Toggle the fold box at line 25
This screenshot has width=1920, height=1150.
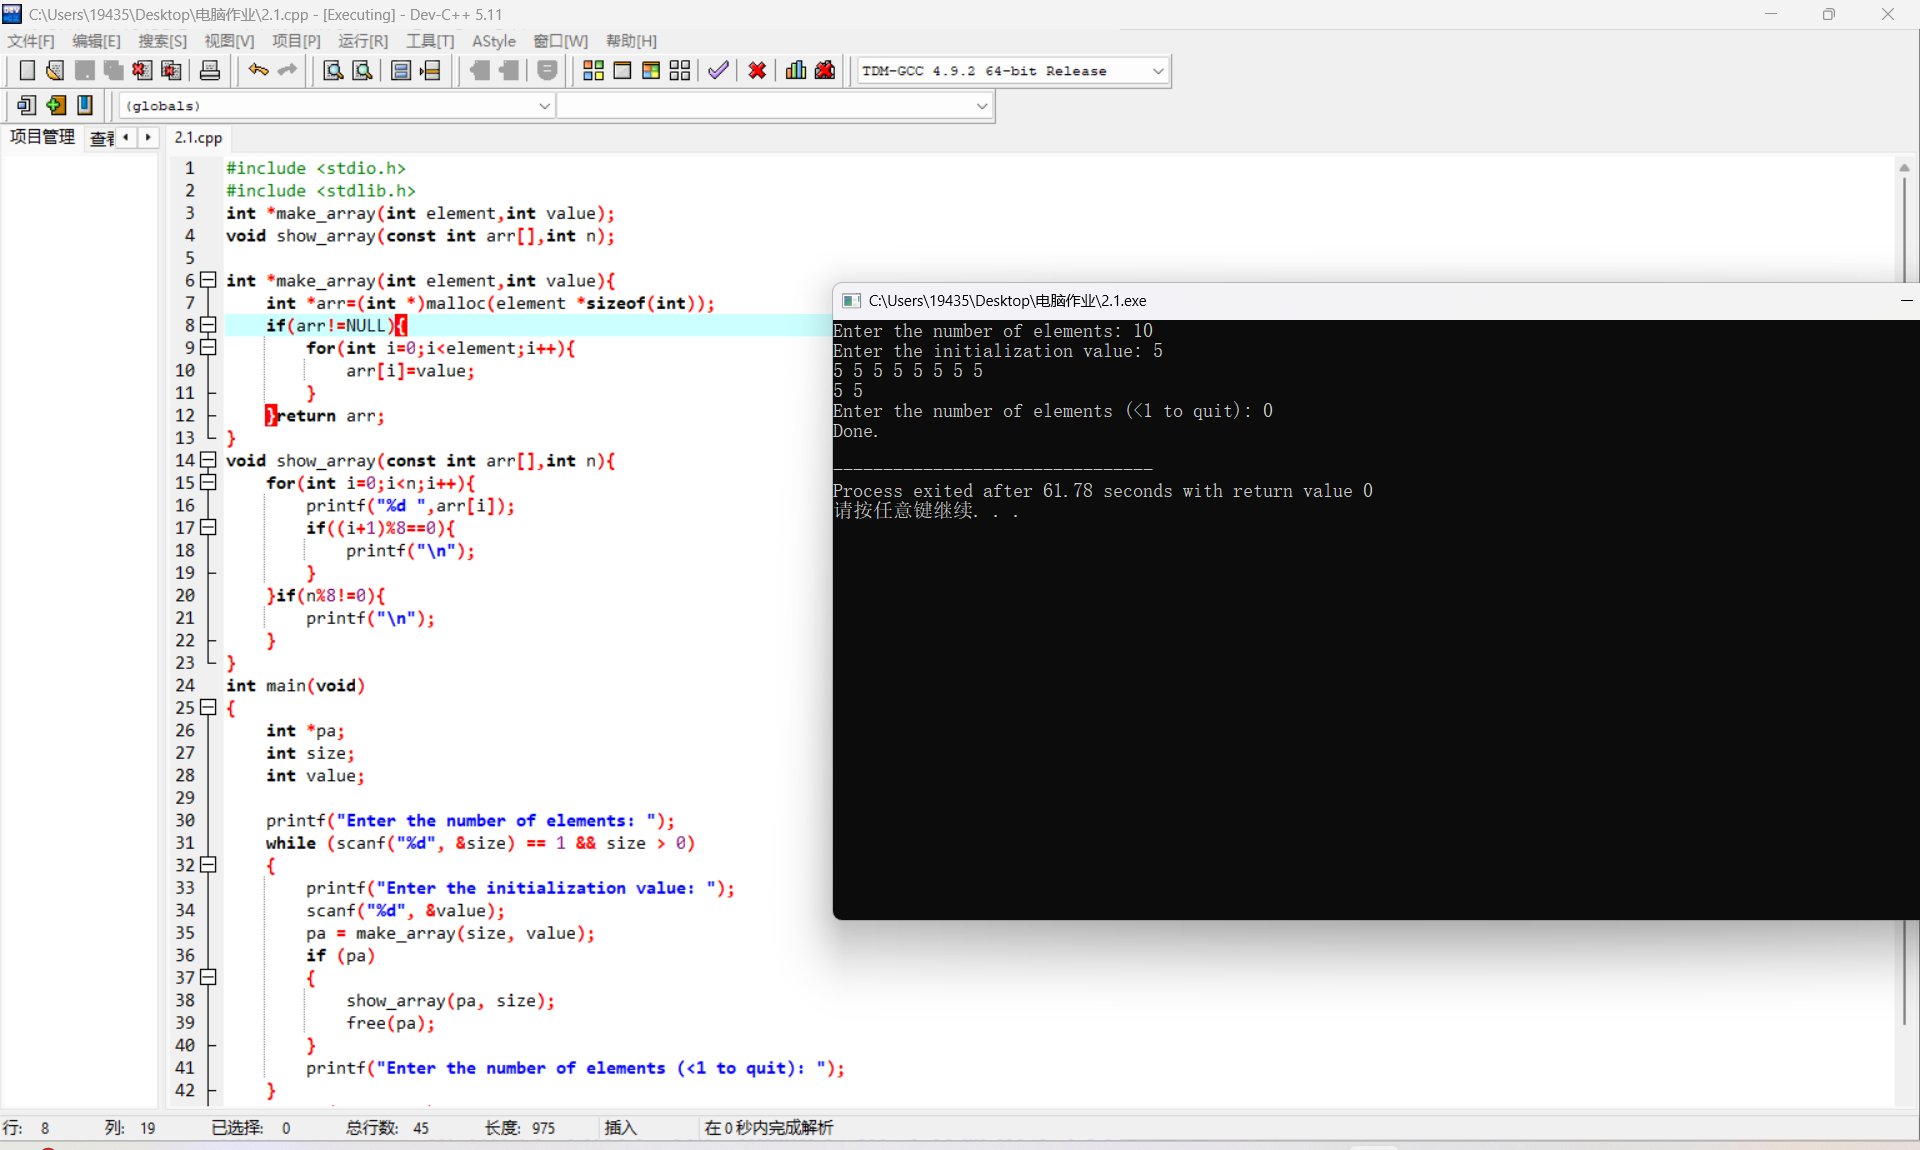click(208, 707)
